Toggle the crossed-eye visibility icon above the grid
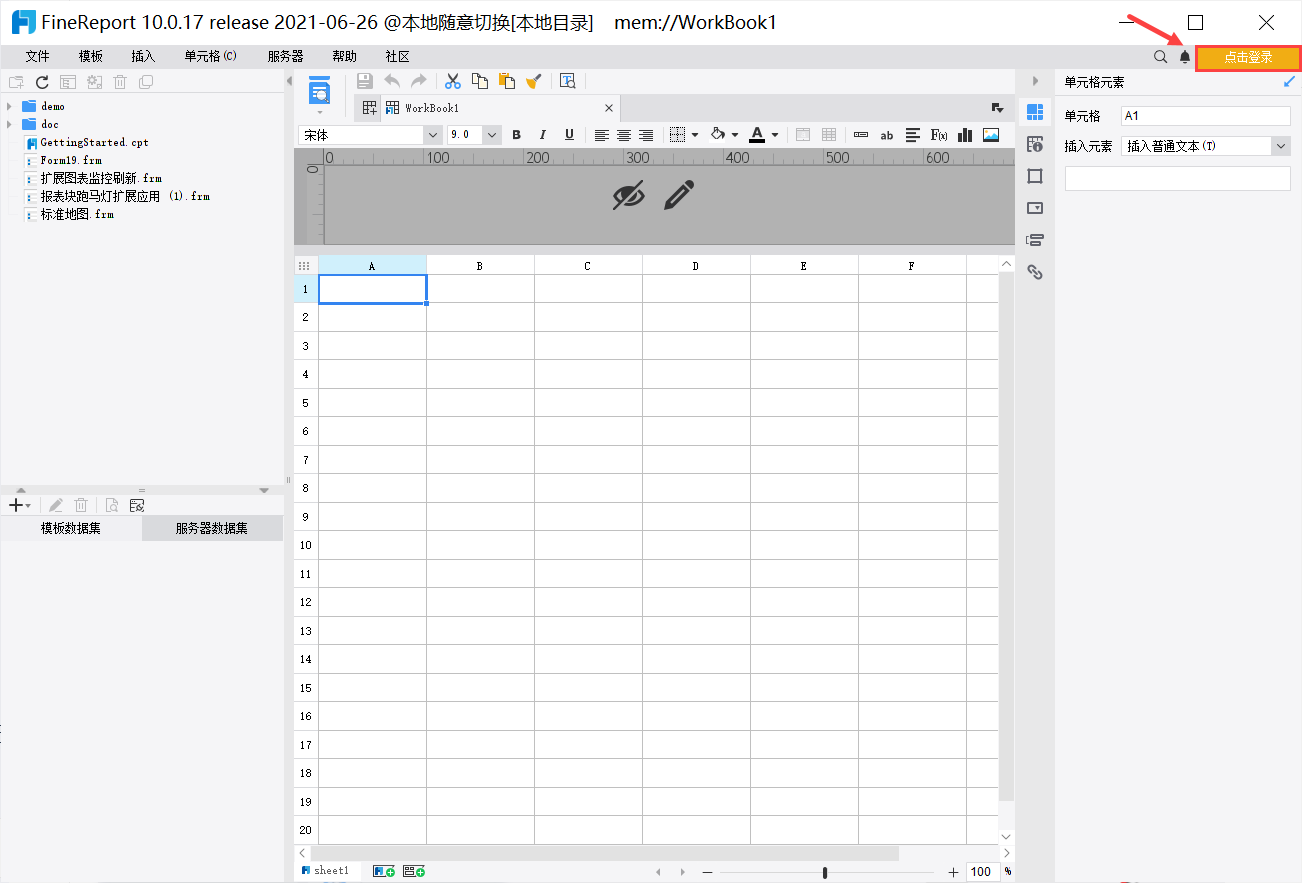Screen dimensions: 1302x883 coord(628,196)
